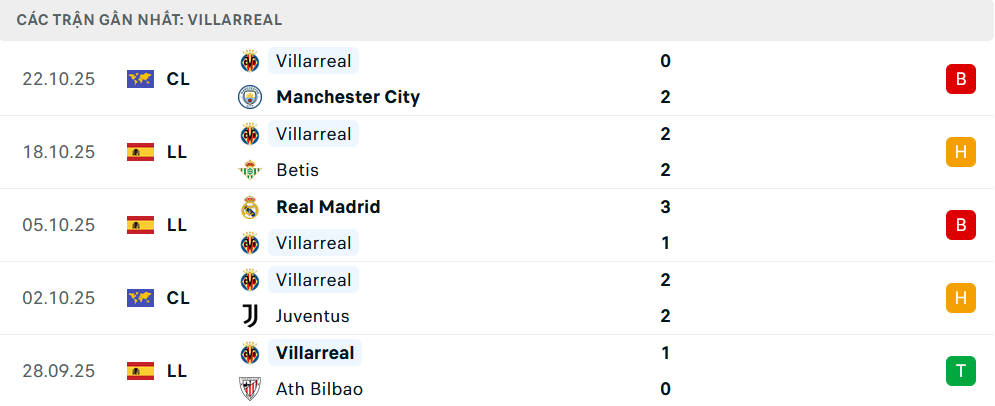This screenshot has height=406, width=995.
Task: Click the Champions League icon for 22.10.25
Action: tap(140, 79)
